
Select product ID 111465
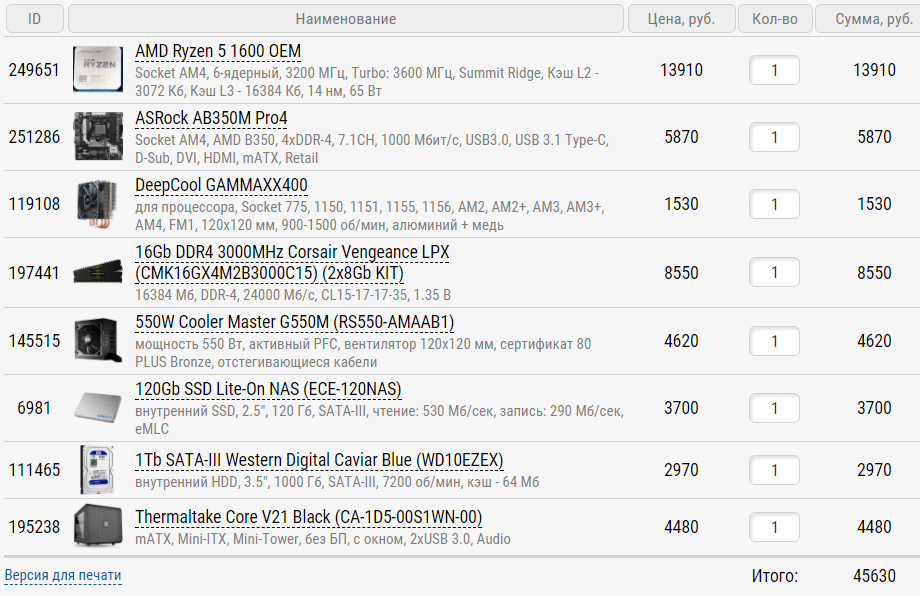34,469
